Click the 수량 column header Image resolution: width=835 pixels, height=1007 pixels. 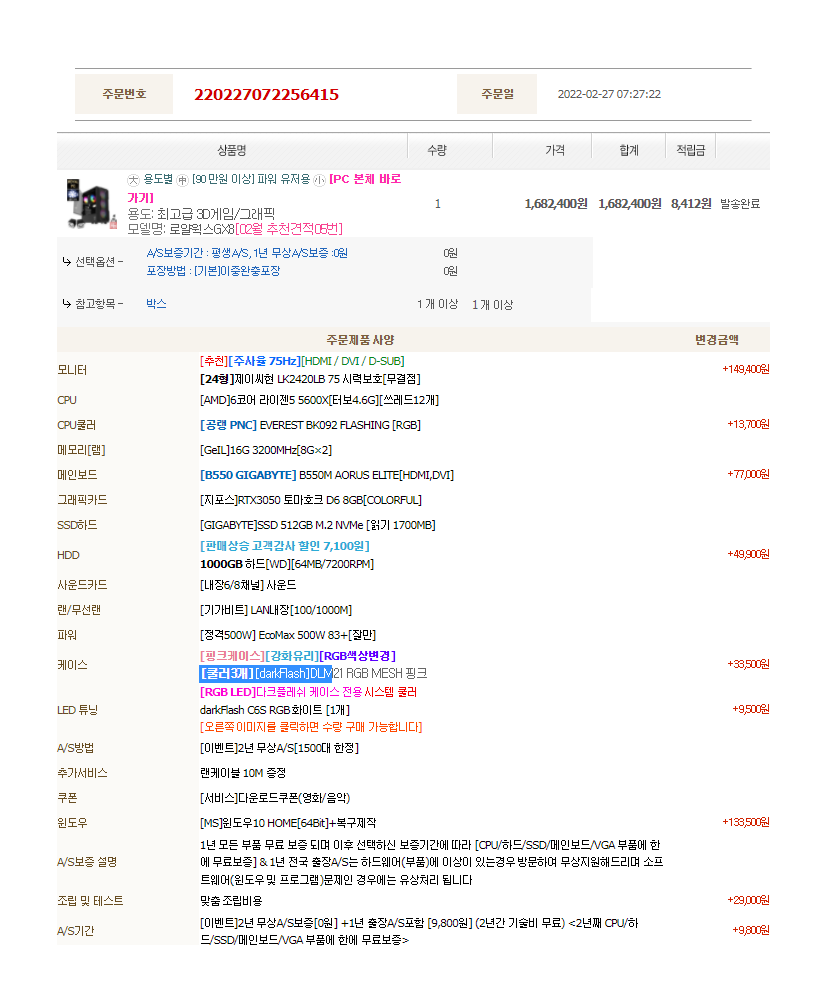[x=437, y=150]
